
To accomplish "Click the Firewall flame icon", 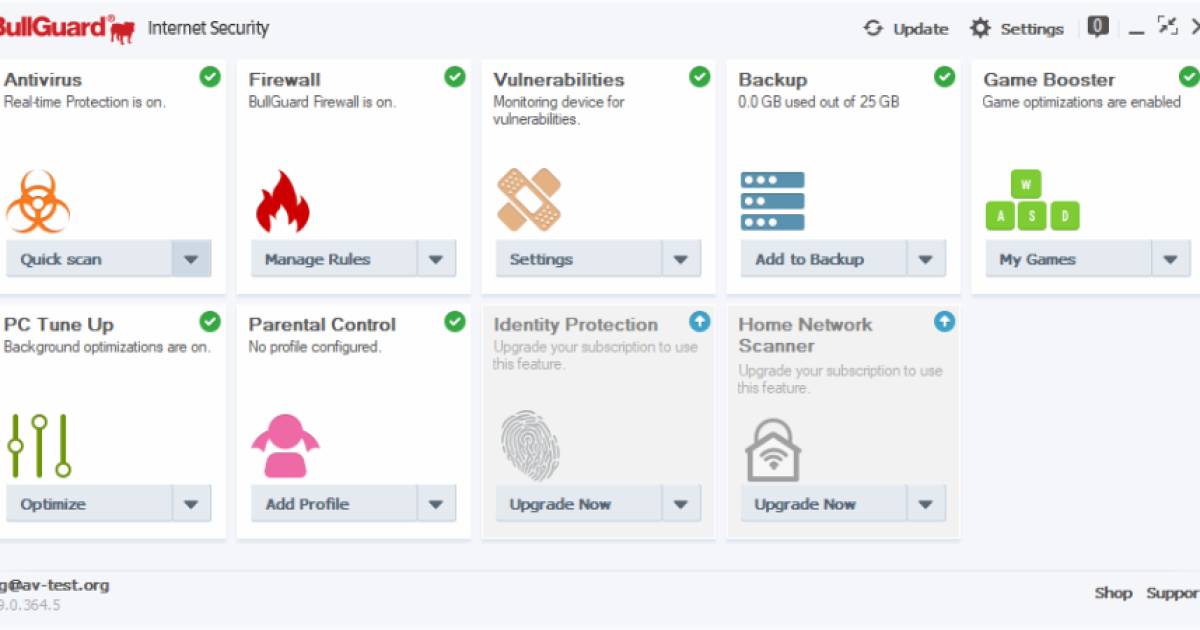I will [x=282, y=201].
